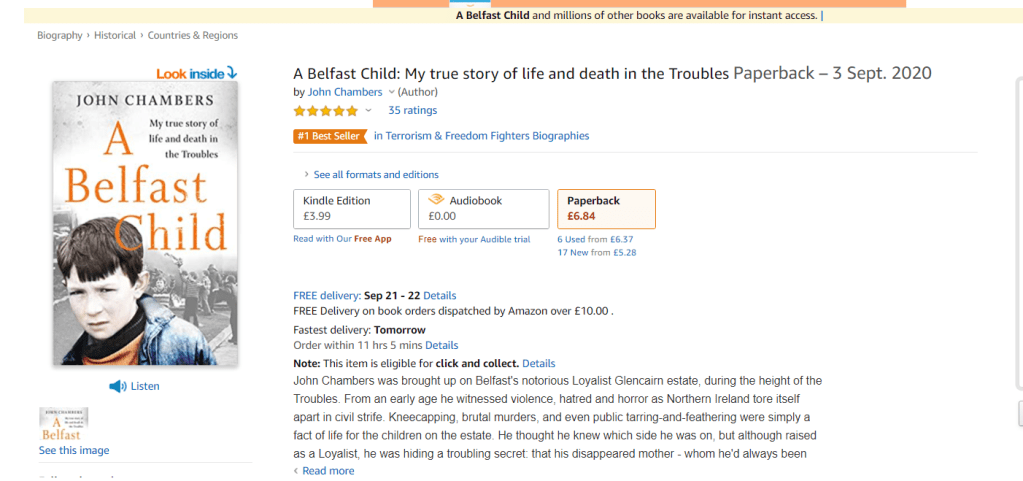The height and width of the screenshot is (481, 1023).
Task: Click the Listen speaker icon
Action: (117, 386)
